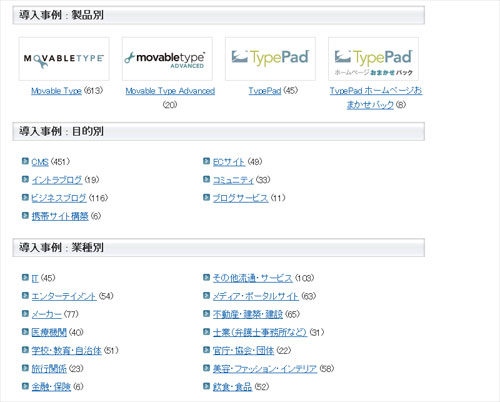Open the 金融・保険 link
The image size is (500, 402).
pos(51,387)
